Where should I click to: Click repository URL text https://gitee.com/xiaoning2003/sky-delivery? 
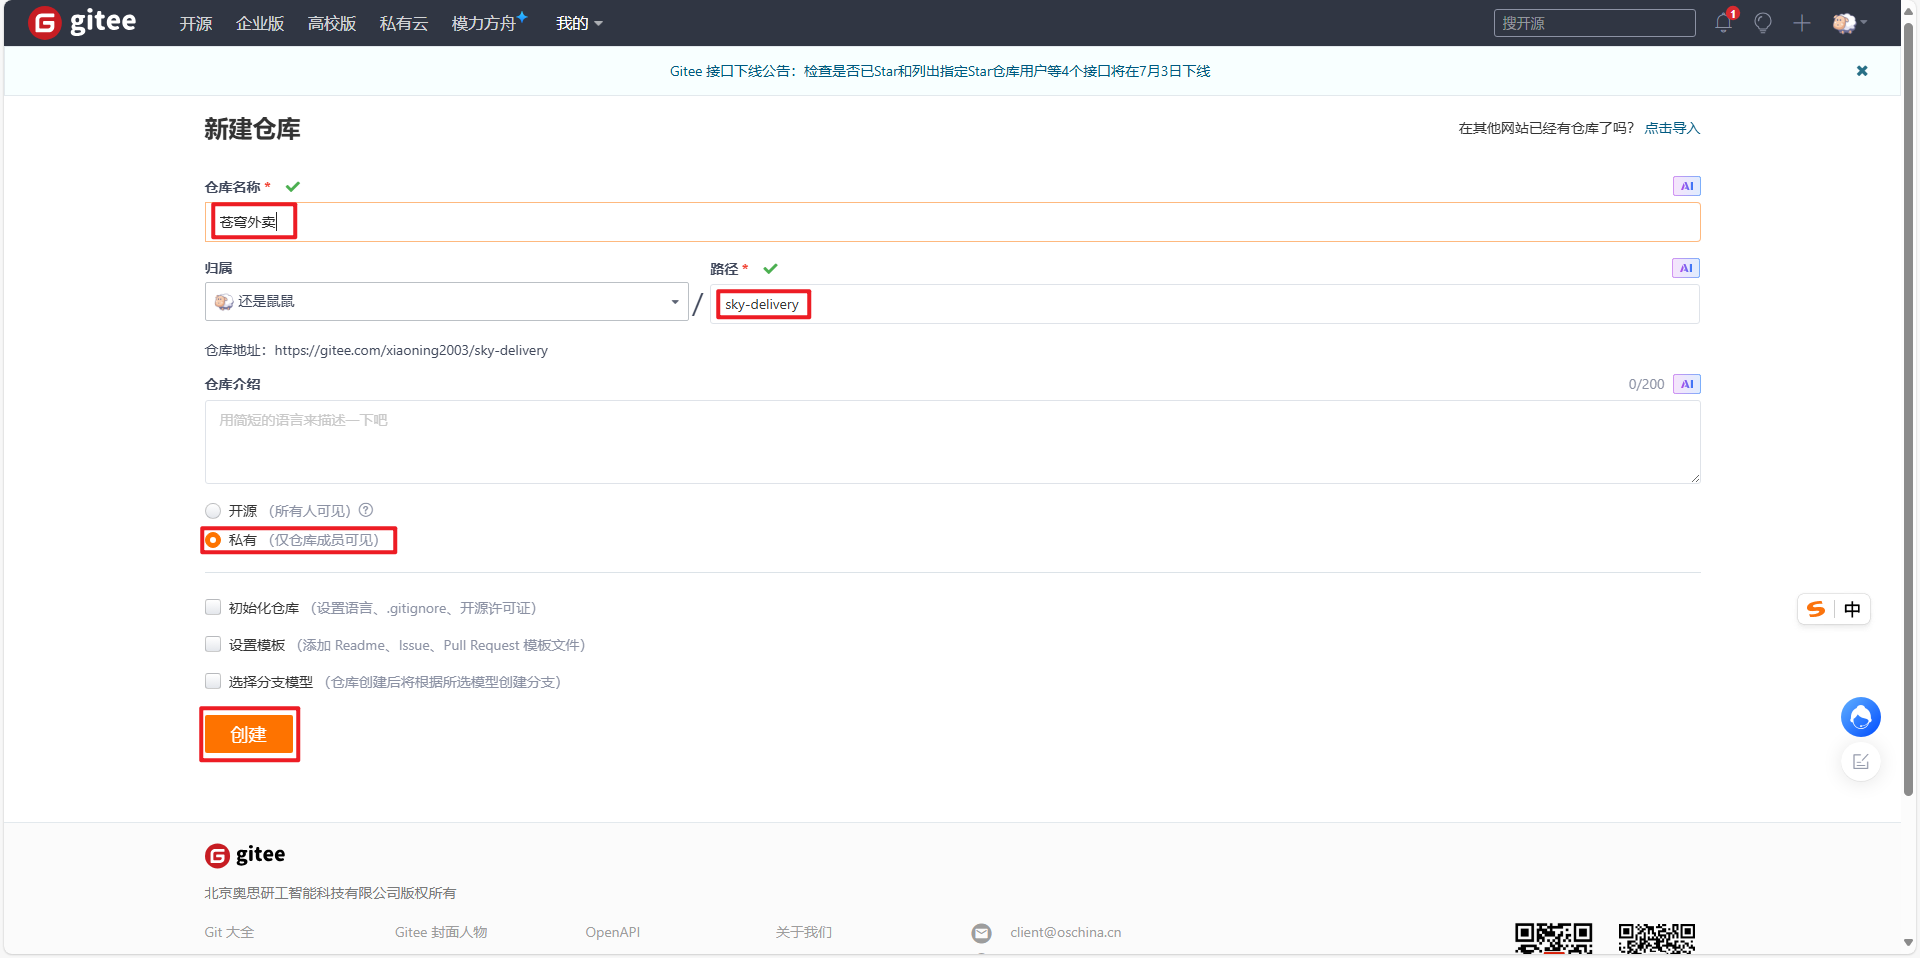tap(411, 350)
